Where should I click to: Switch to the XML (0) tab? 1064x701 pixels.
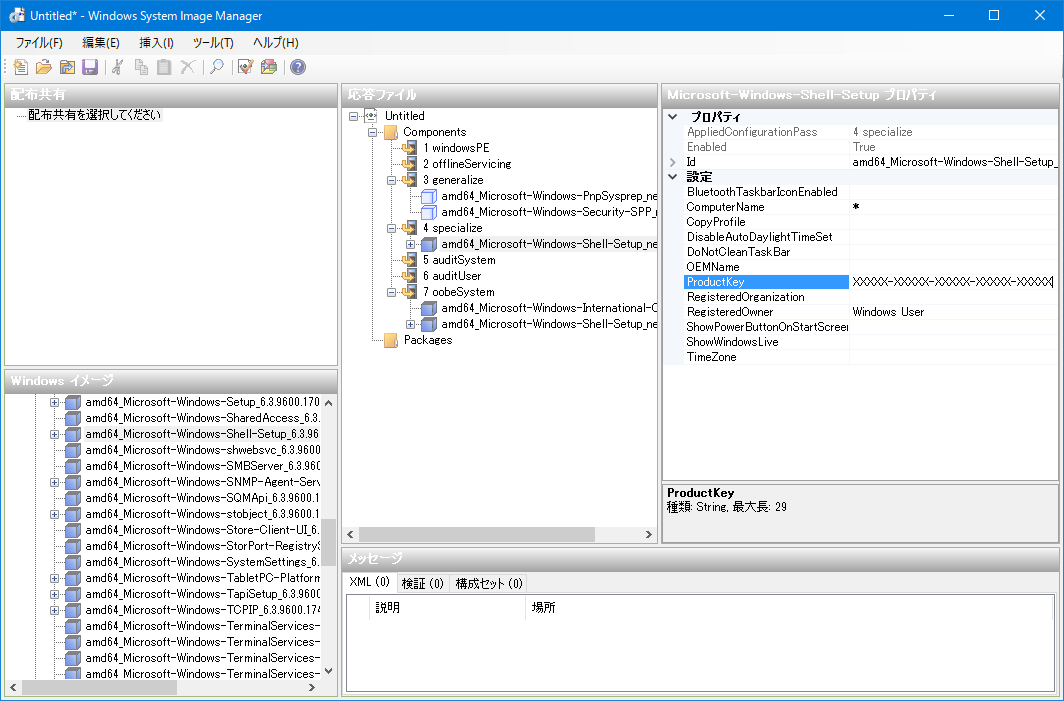370,582
